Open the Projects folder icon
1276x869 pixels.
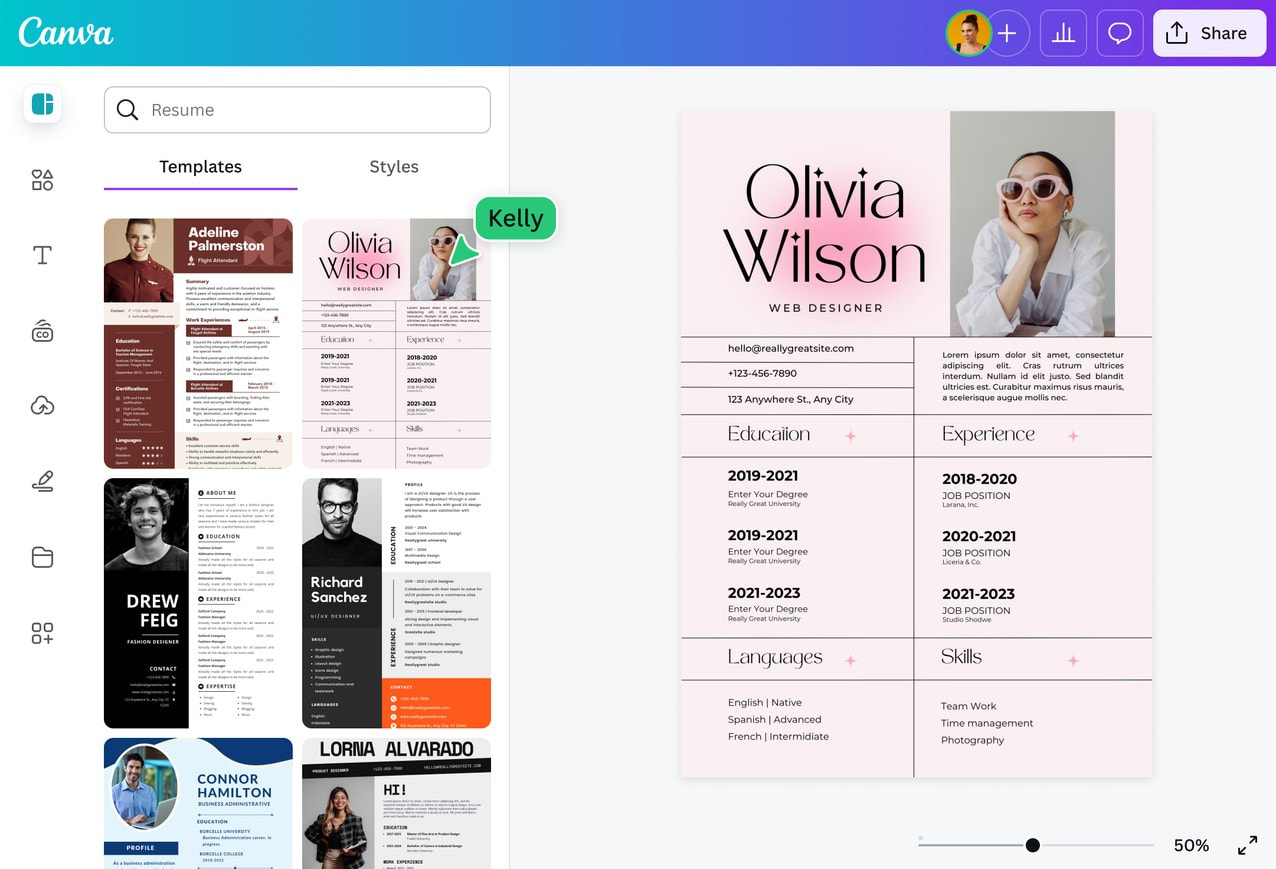tap(42, 557)
